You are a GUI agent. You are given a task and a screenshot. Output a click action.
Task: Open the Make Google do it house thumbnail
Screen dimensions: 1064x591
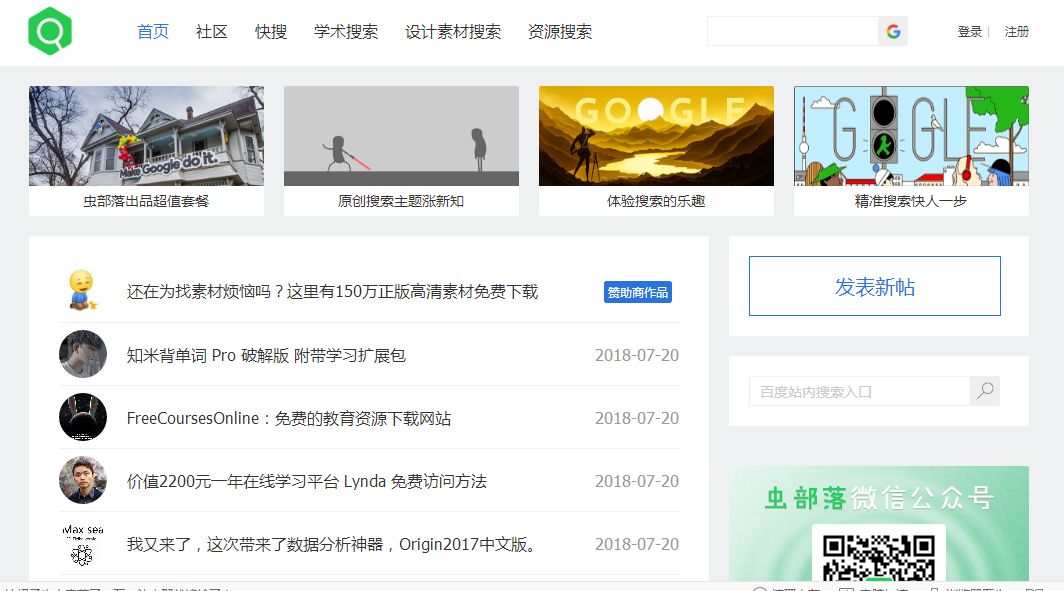click(147, 136)
